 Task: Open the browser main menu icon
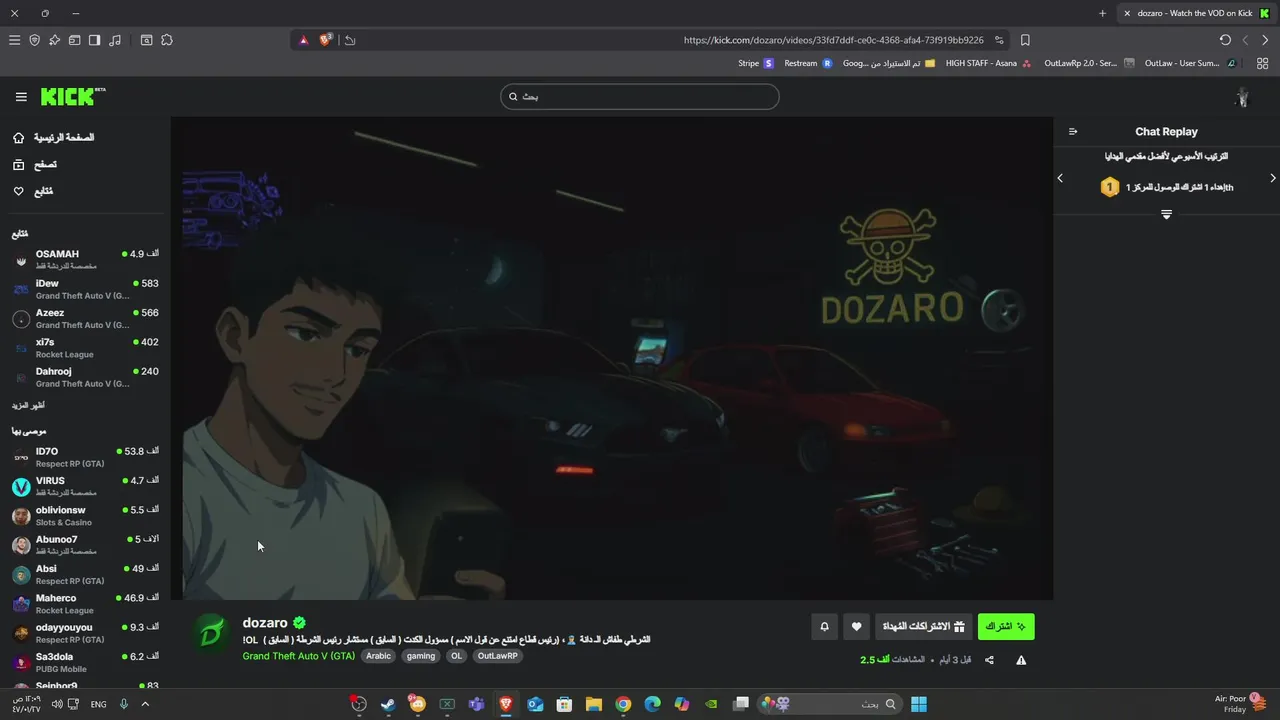[x=14, y=40]
